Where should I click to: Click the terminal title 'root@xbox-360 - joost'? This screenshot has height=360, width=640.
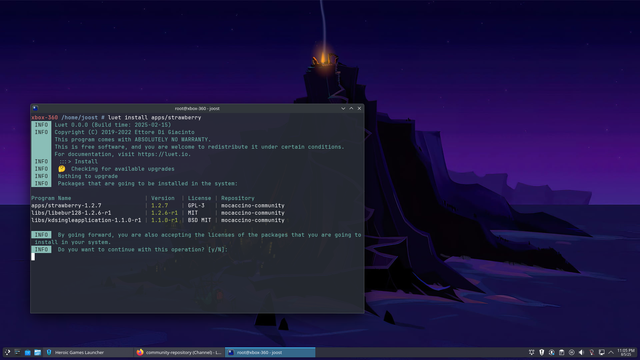(x=197, y=109)
